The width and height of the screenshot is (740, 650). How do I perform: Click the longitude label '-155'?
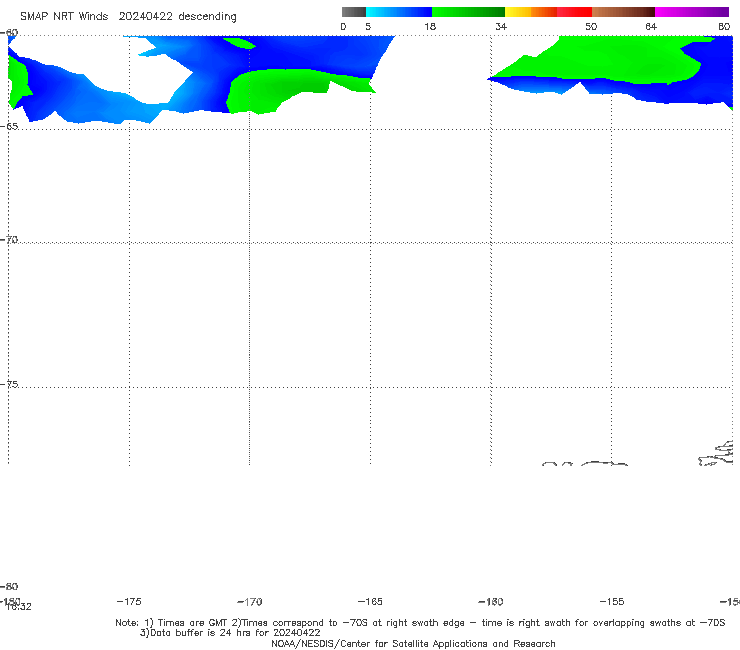[612, 601]
